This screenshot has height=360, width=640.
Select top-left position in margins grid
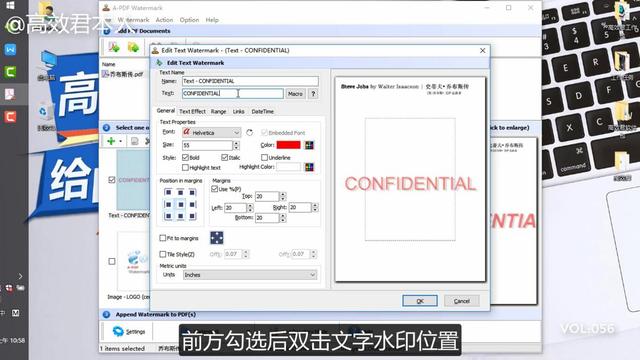pyautogui.click(x=168, y=192)
